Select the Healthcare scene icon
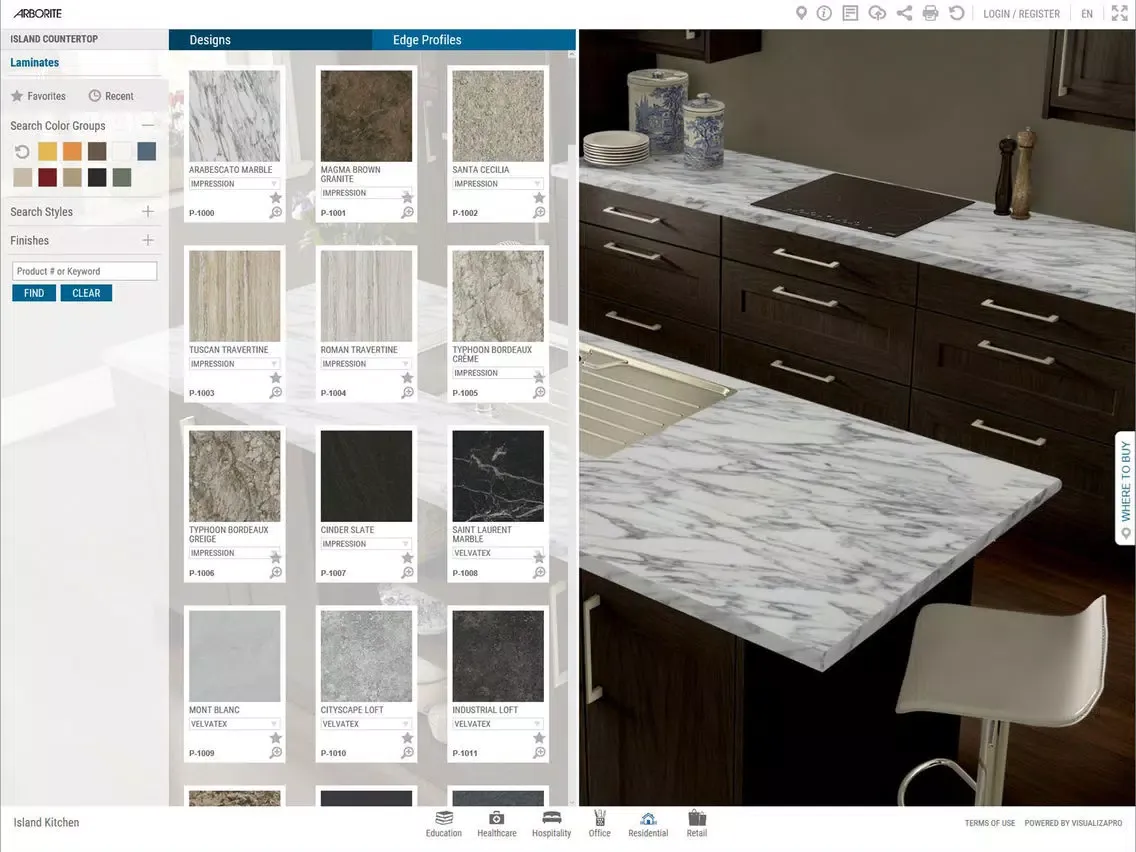Image resolution: width=1136 pixels, height=852 pixels. (496, 824)
